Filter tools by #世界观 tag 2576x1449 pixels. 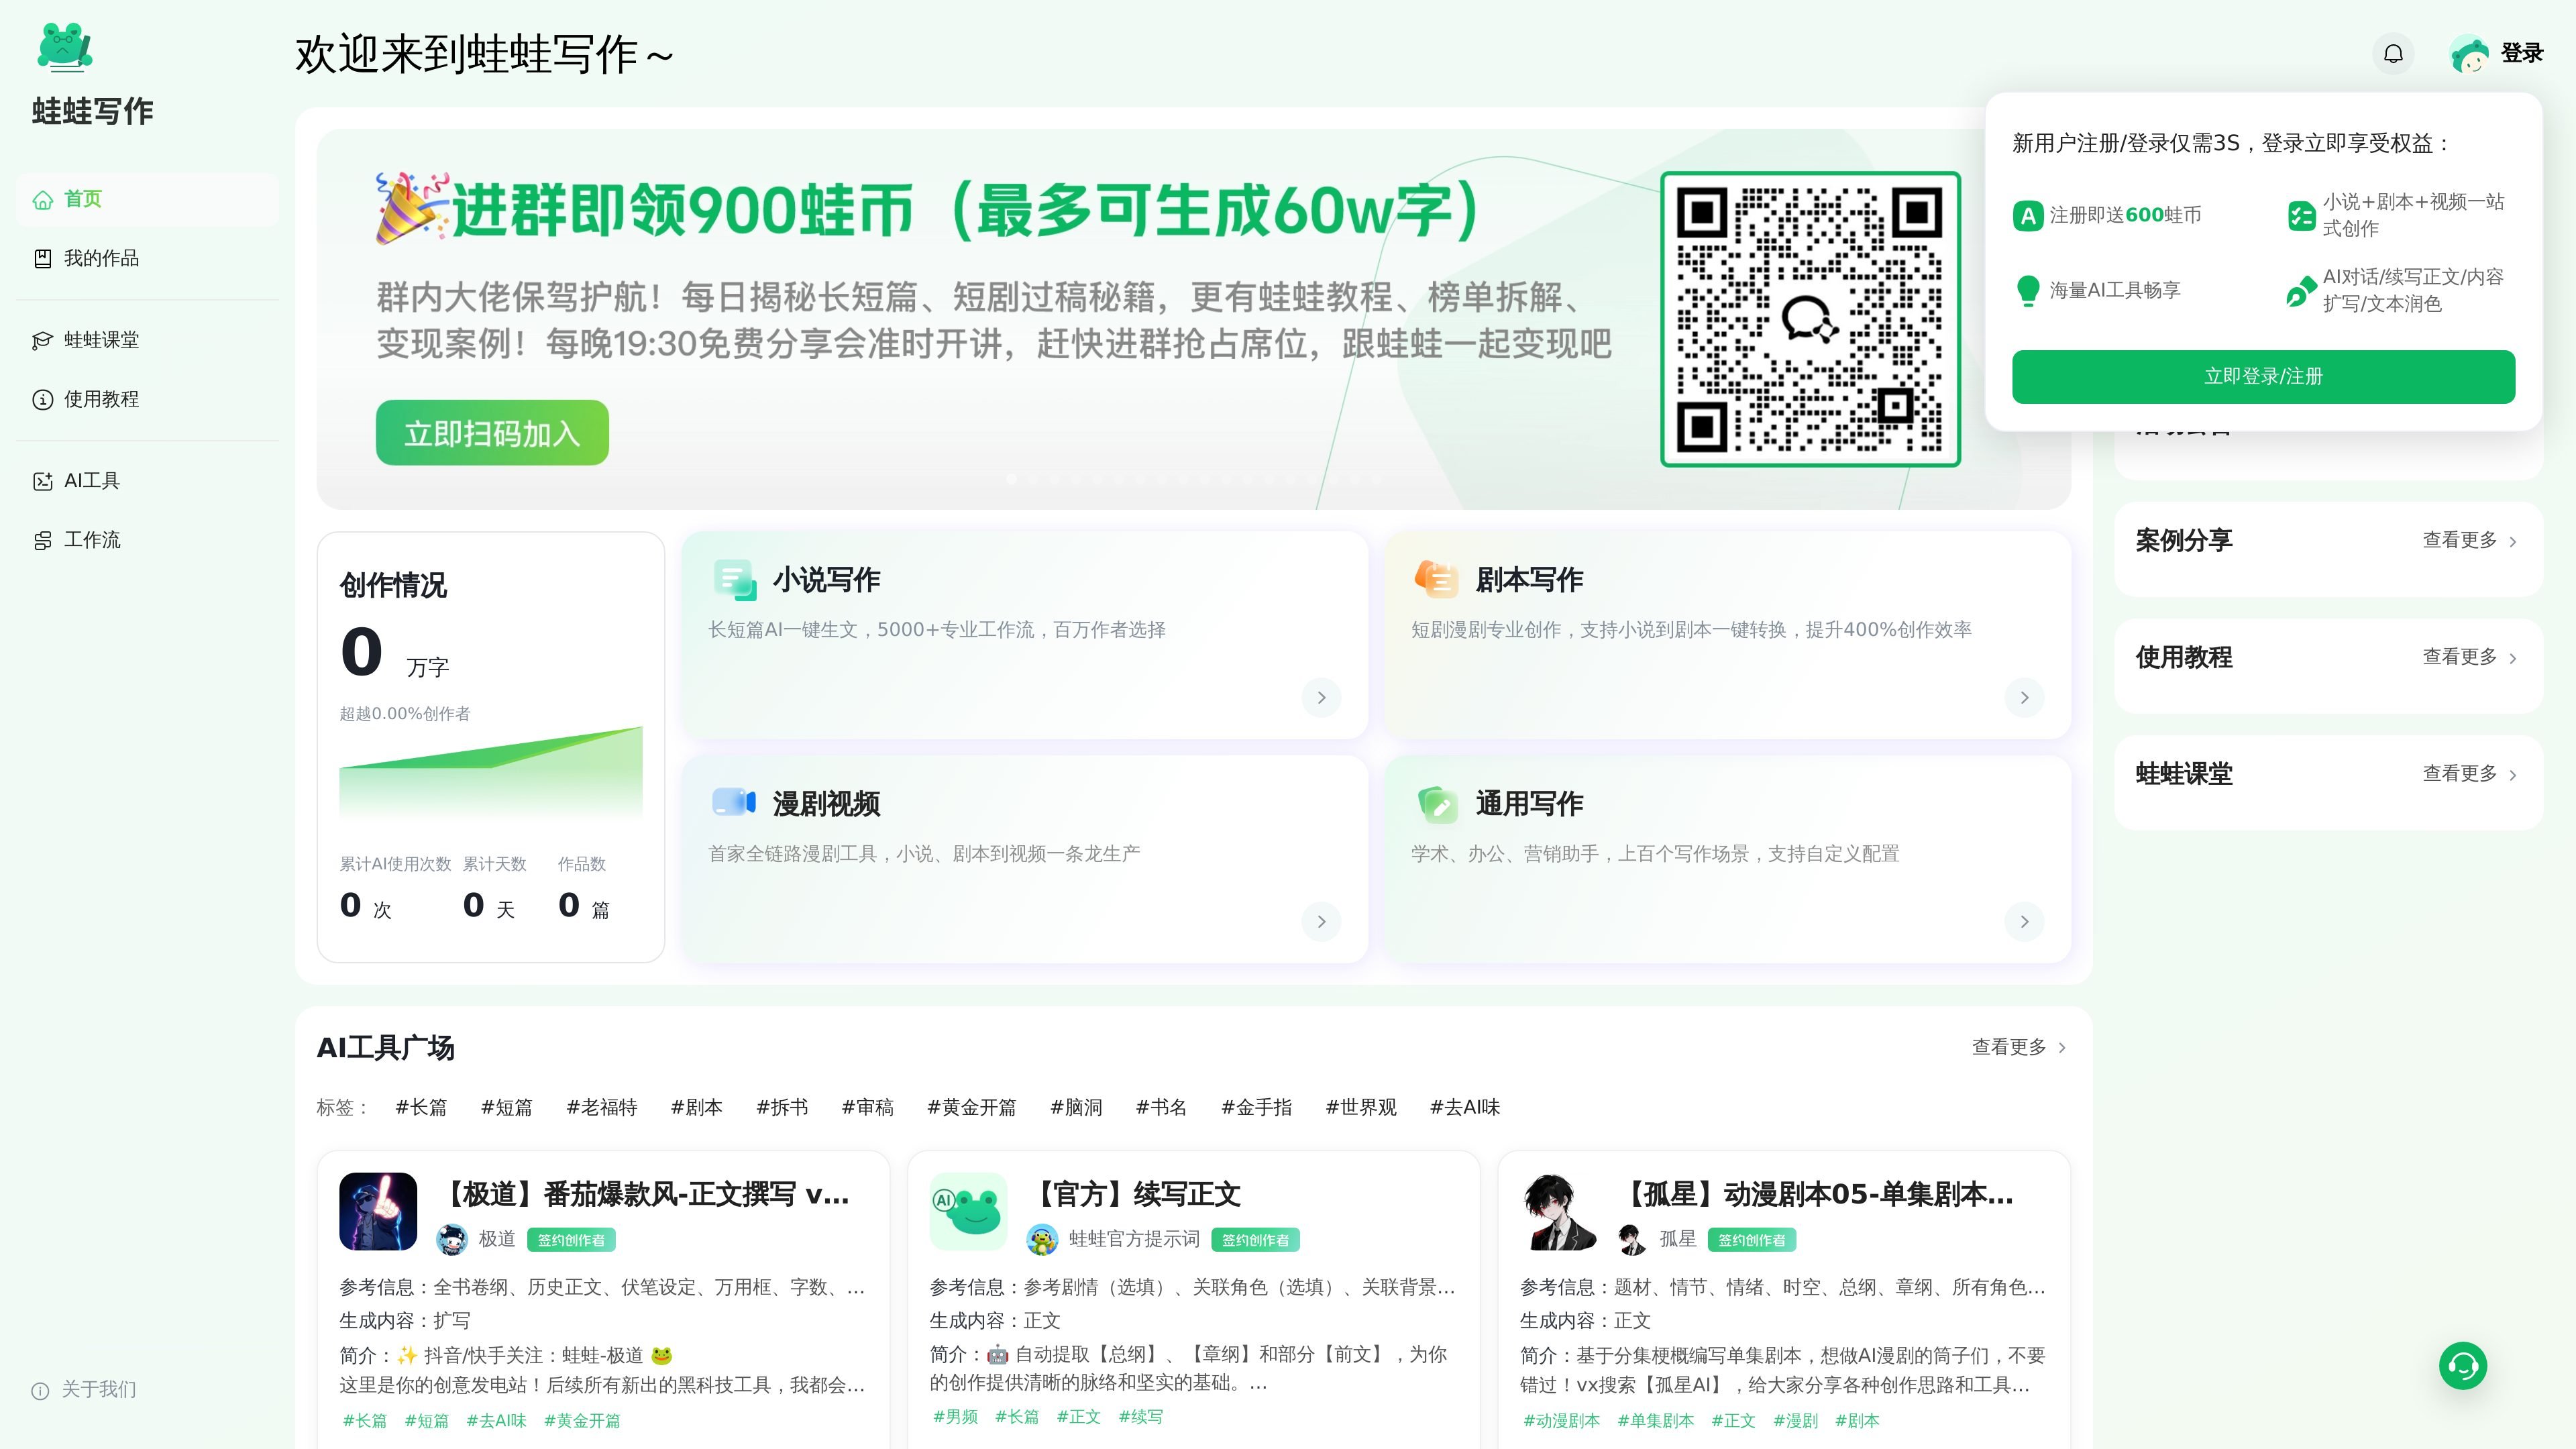click(x=1361, y=1108)
